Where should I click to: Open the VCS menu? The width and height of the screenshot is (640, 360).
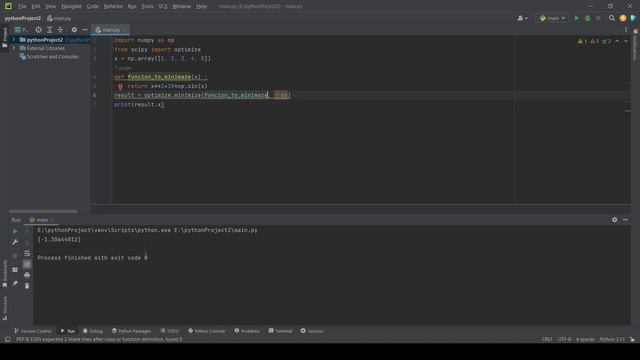163,6
